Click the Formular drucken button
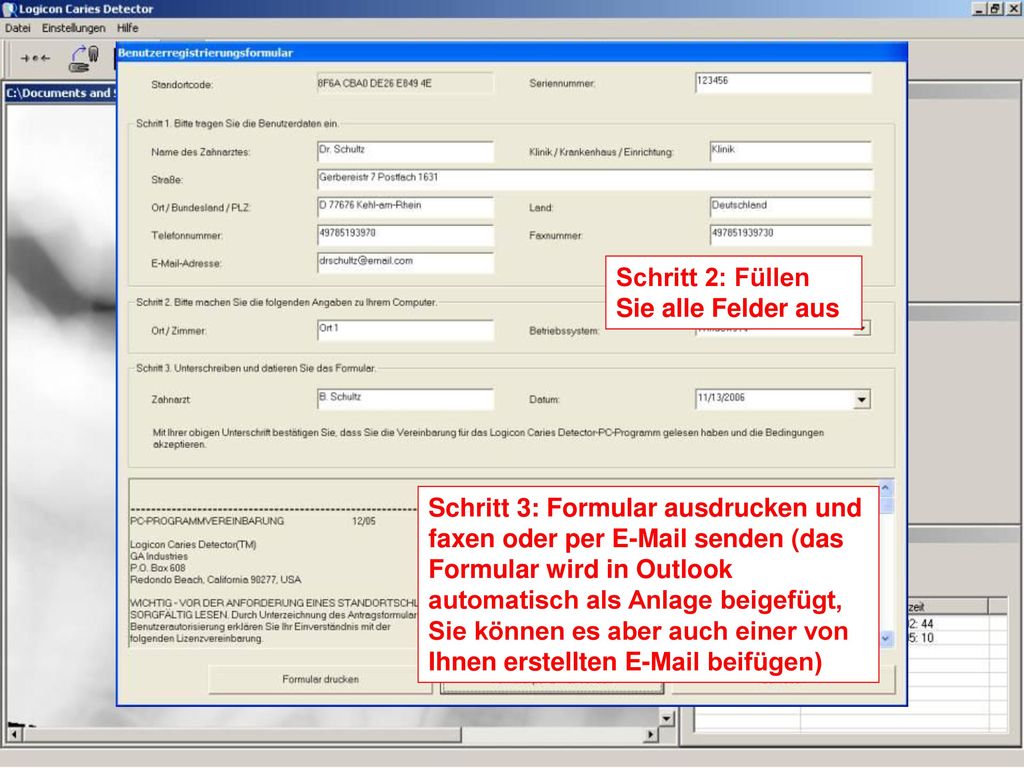The image size is (1024, 768). click(320, 679)
